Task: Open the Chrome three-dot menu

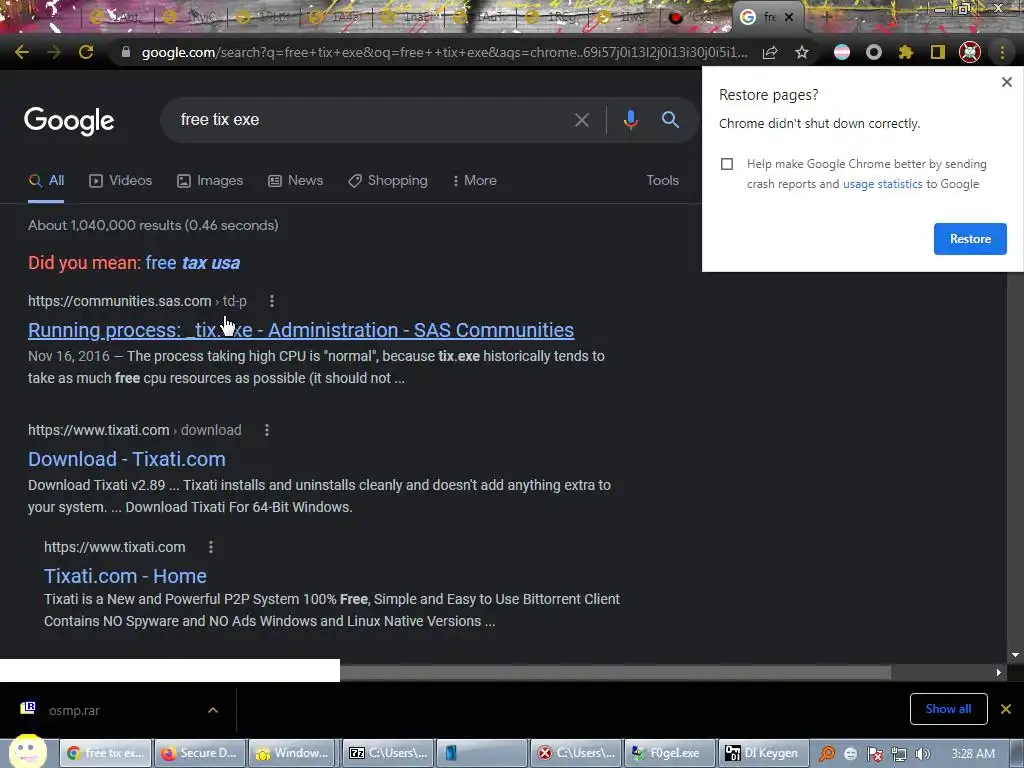Action: pyautogui.click(x=1002, y=52)
